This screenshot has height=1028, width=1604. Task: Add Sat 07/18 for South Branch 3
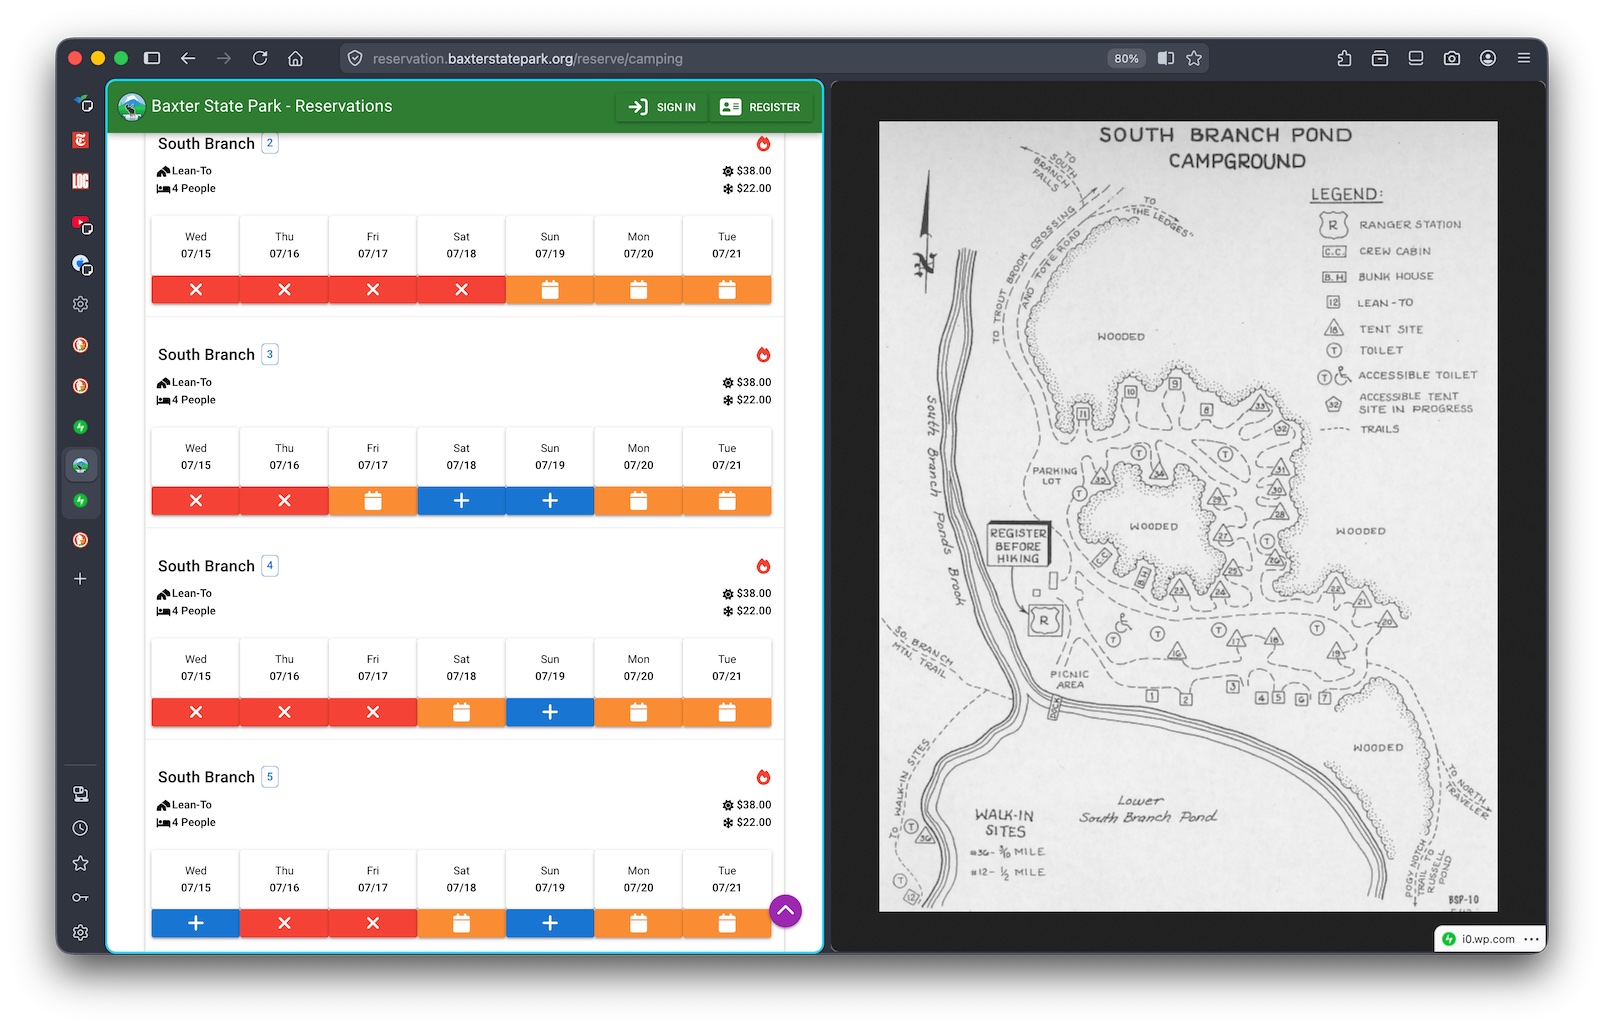[461, 501]
